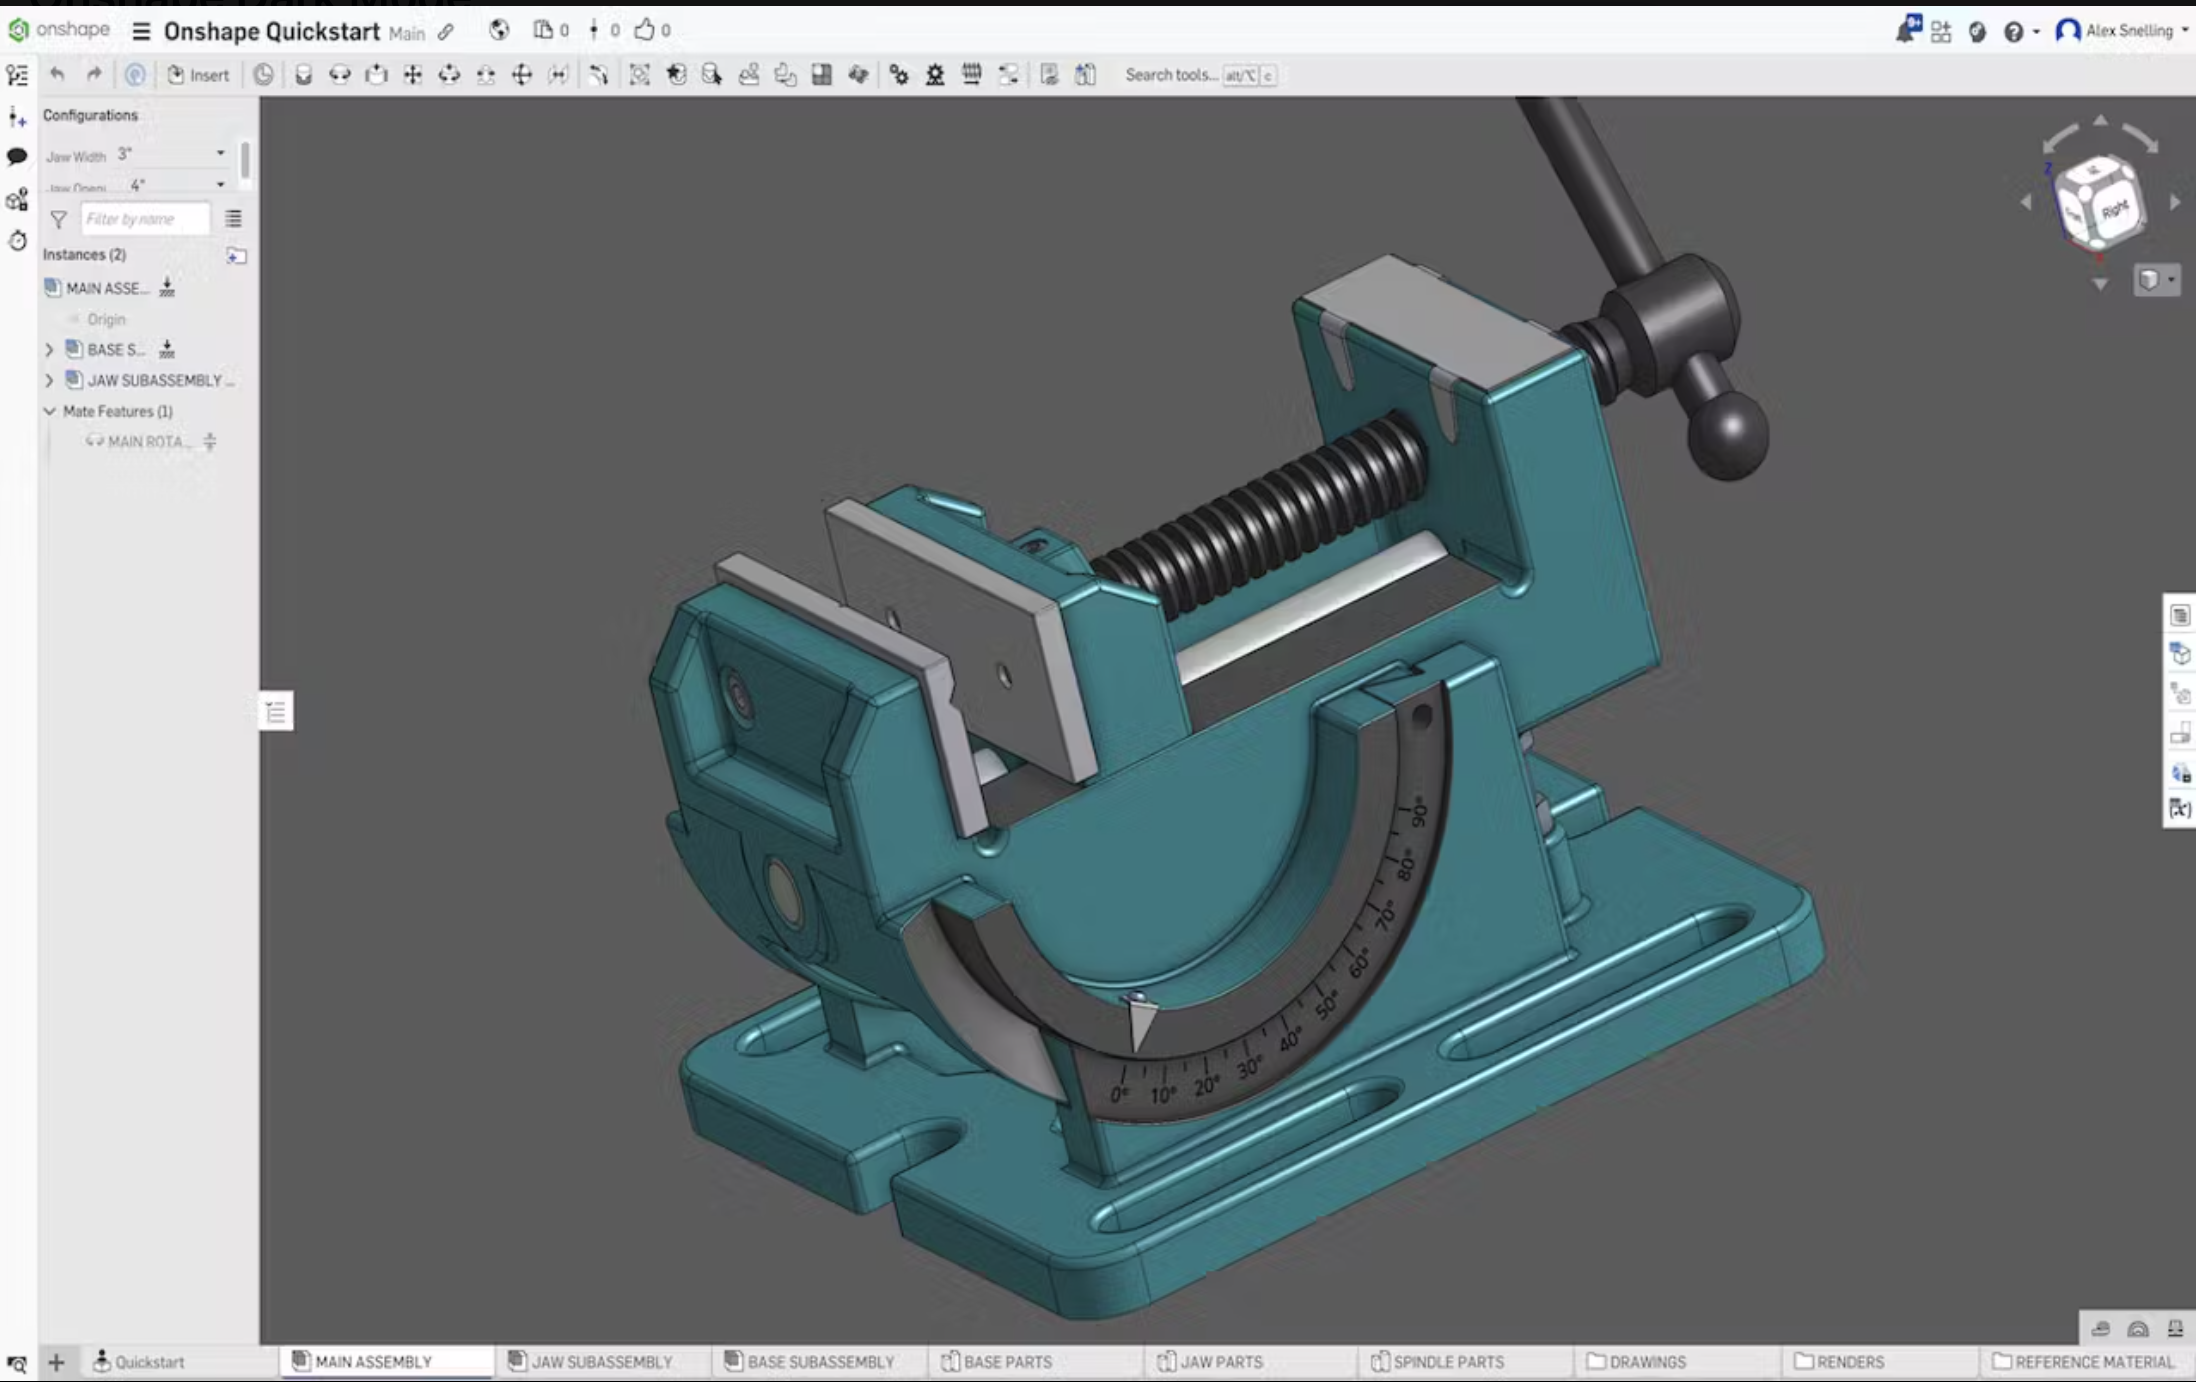The image size is (2196, 1382).
Task: Select the Slider mate tool
Action: point(376,75)
